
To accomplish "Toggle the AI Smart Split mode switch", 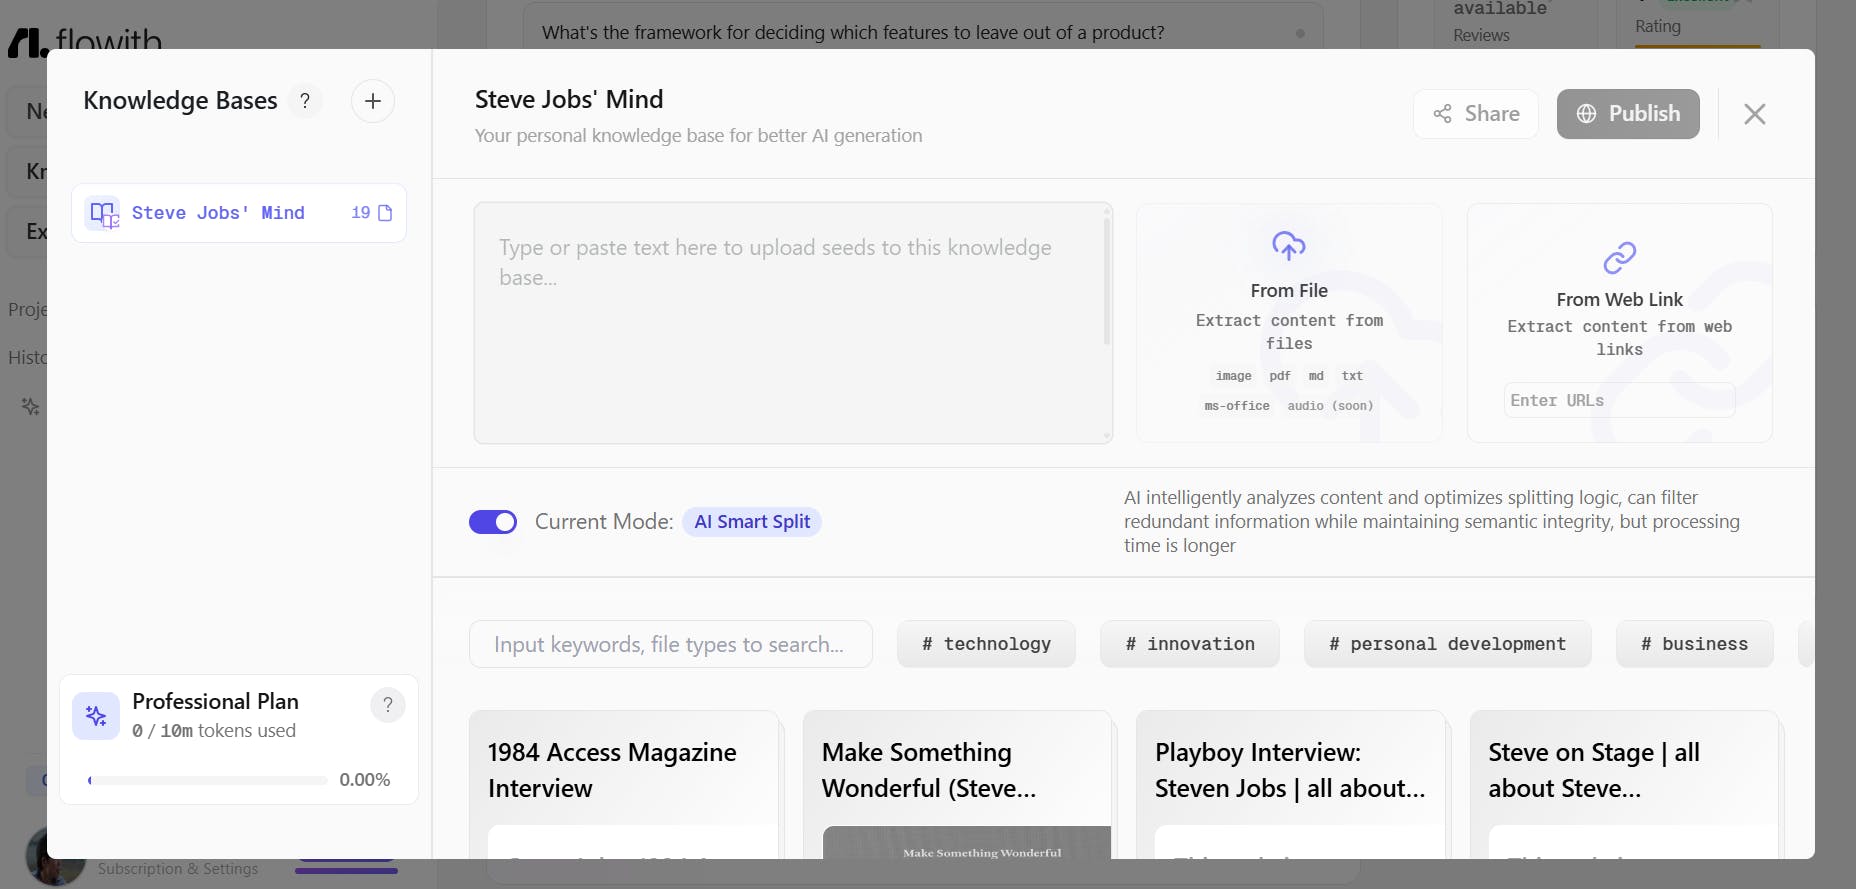I will click(x=493, y=522).
